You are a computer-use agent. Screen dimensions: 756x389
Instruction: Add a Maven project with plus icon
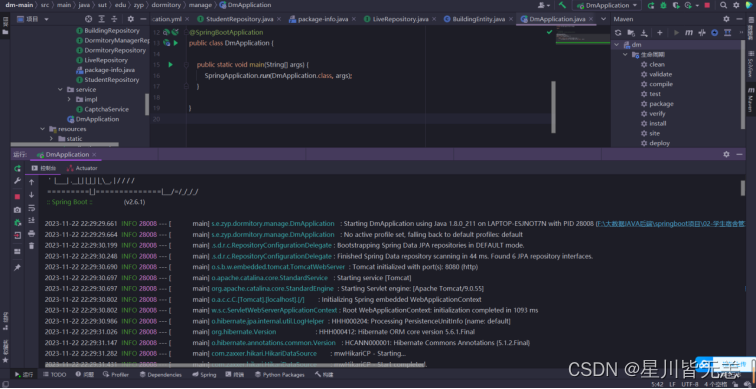660,33
